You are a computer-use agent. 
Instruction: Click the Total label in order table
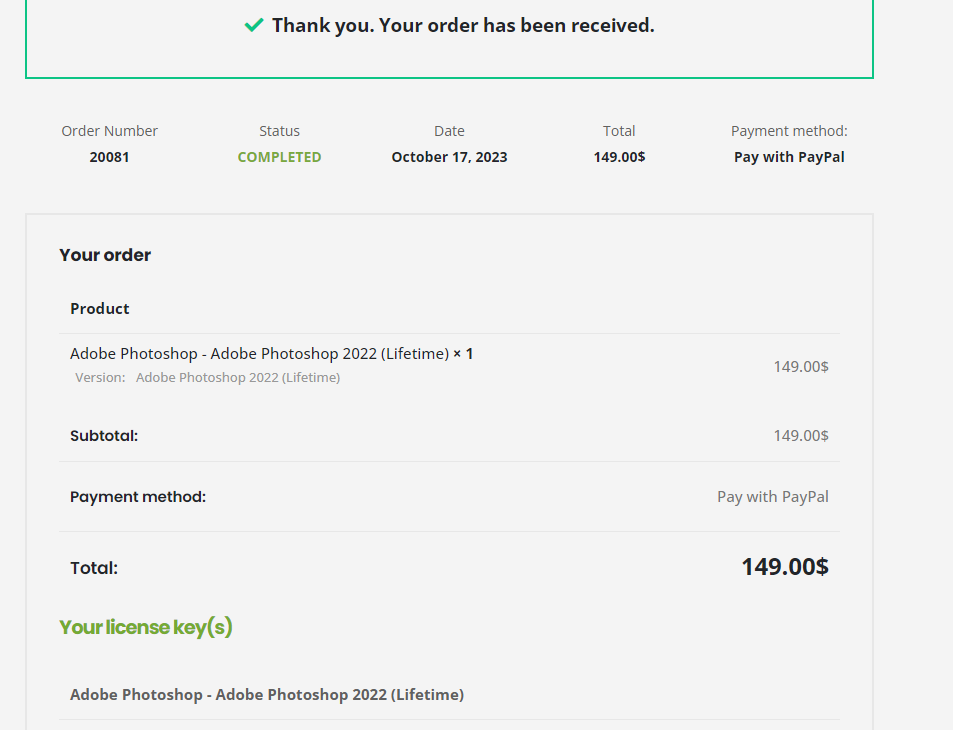pyautogui.click(x=94, y=568)
